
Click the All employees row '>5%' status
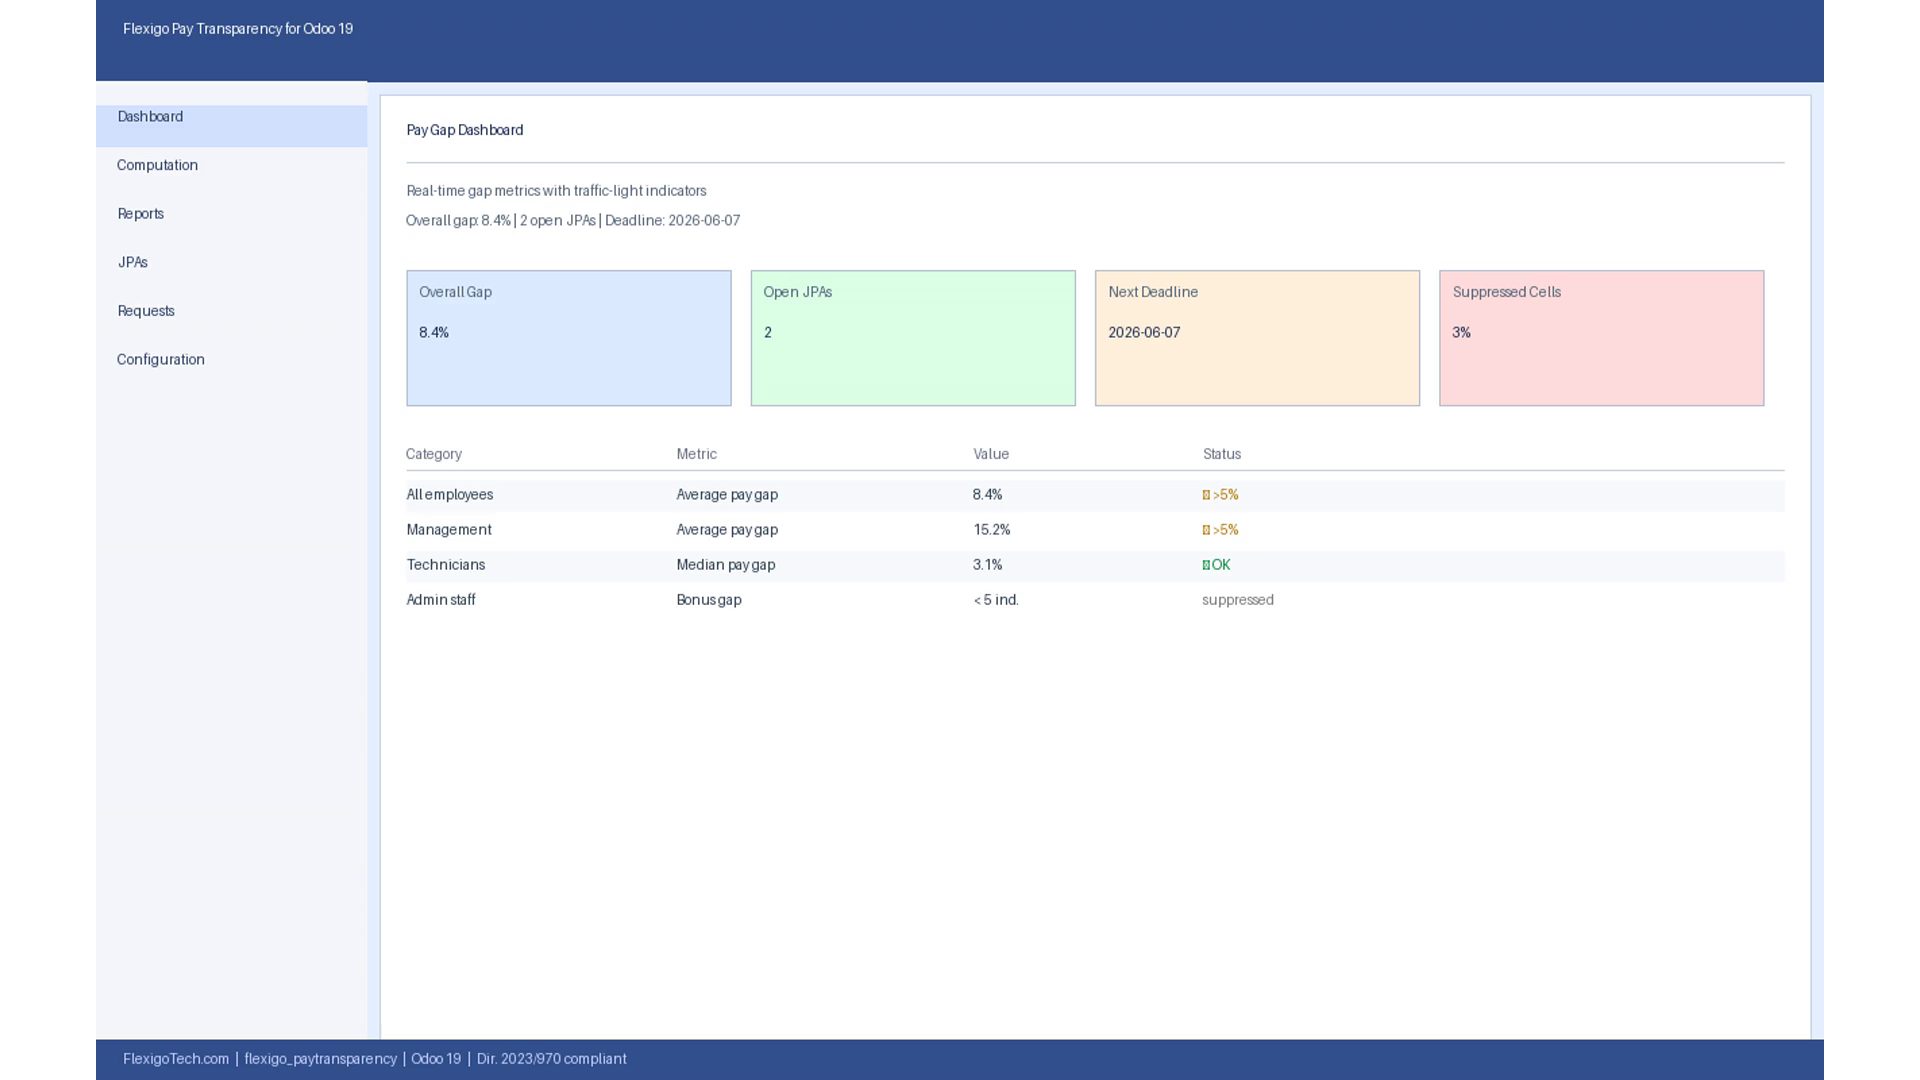point(1221,495)
